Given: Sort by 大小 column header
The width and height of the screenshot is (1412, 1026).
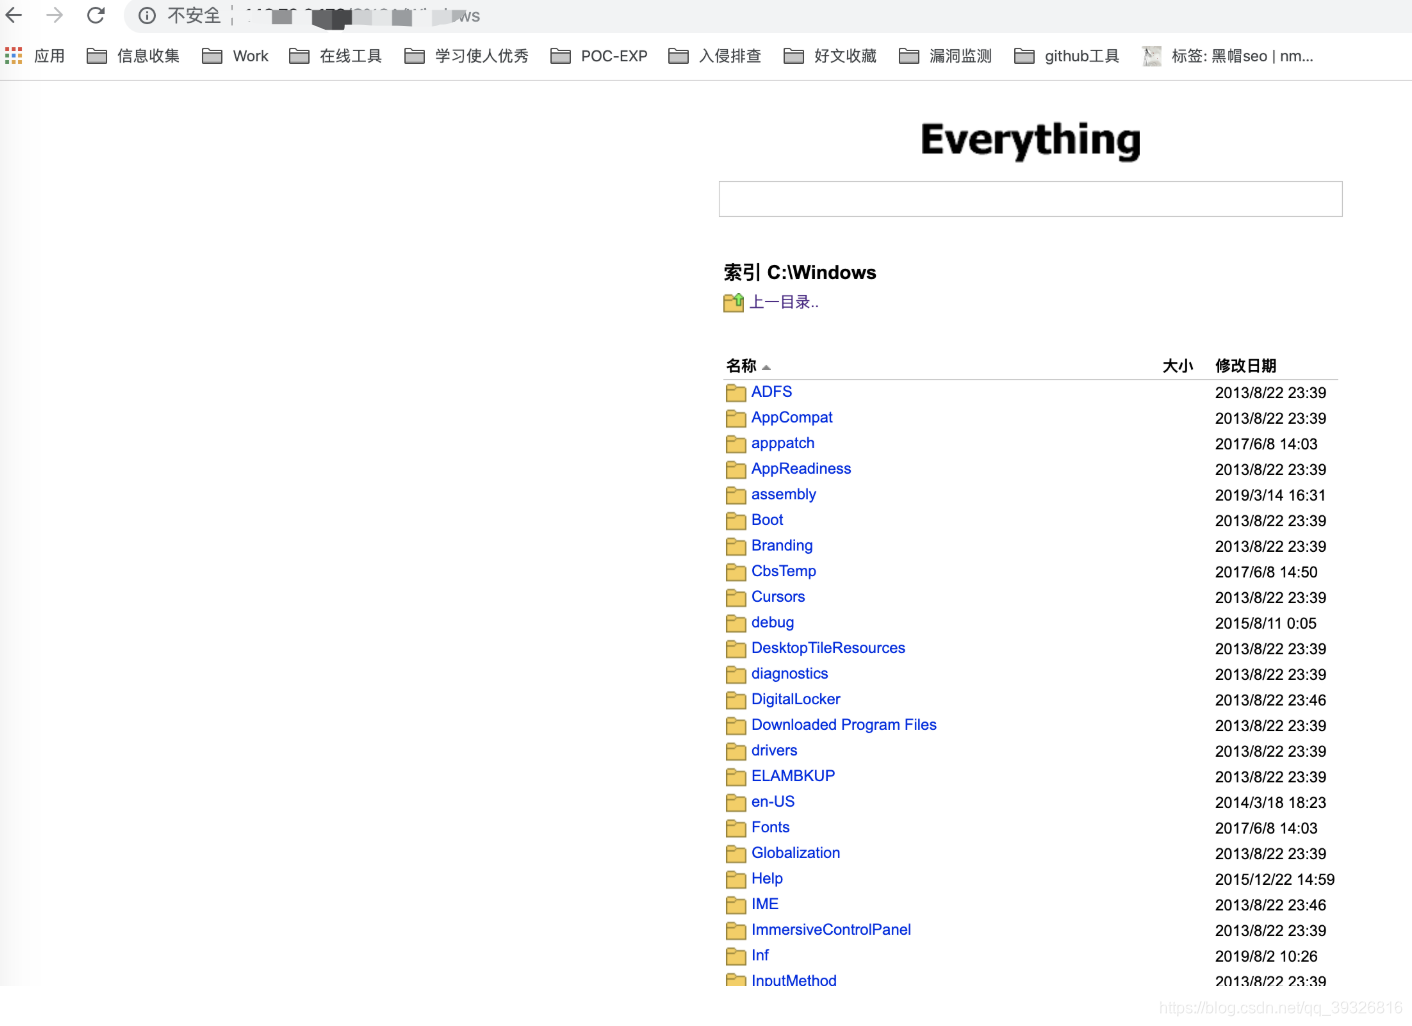Looking at the screenshot, I should tap(1178, 366).
